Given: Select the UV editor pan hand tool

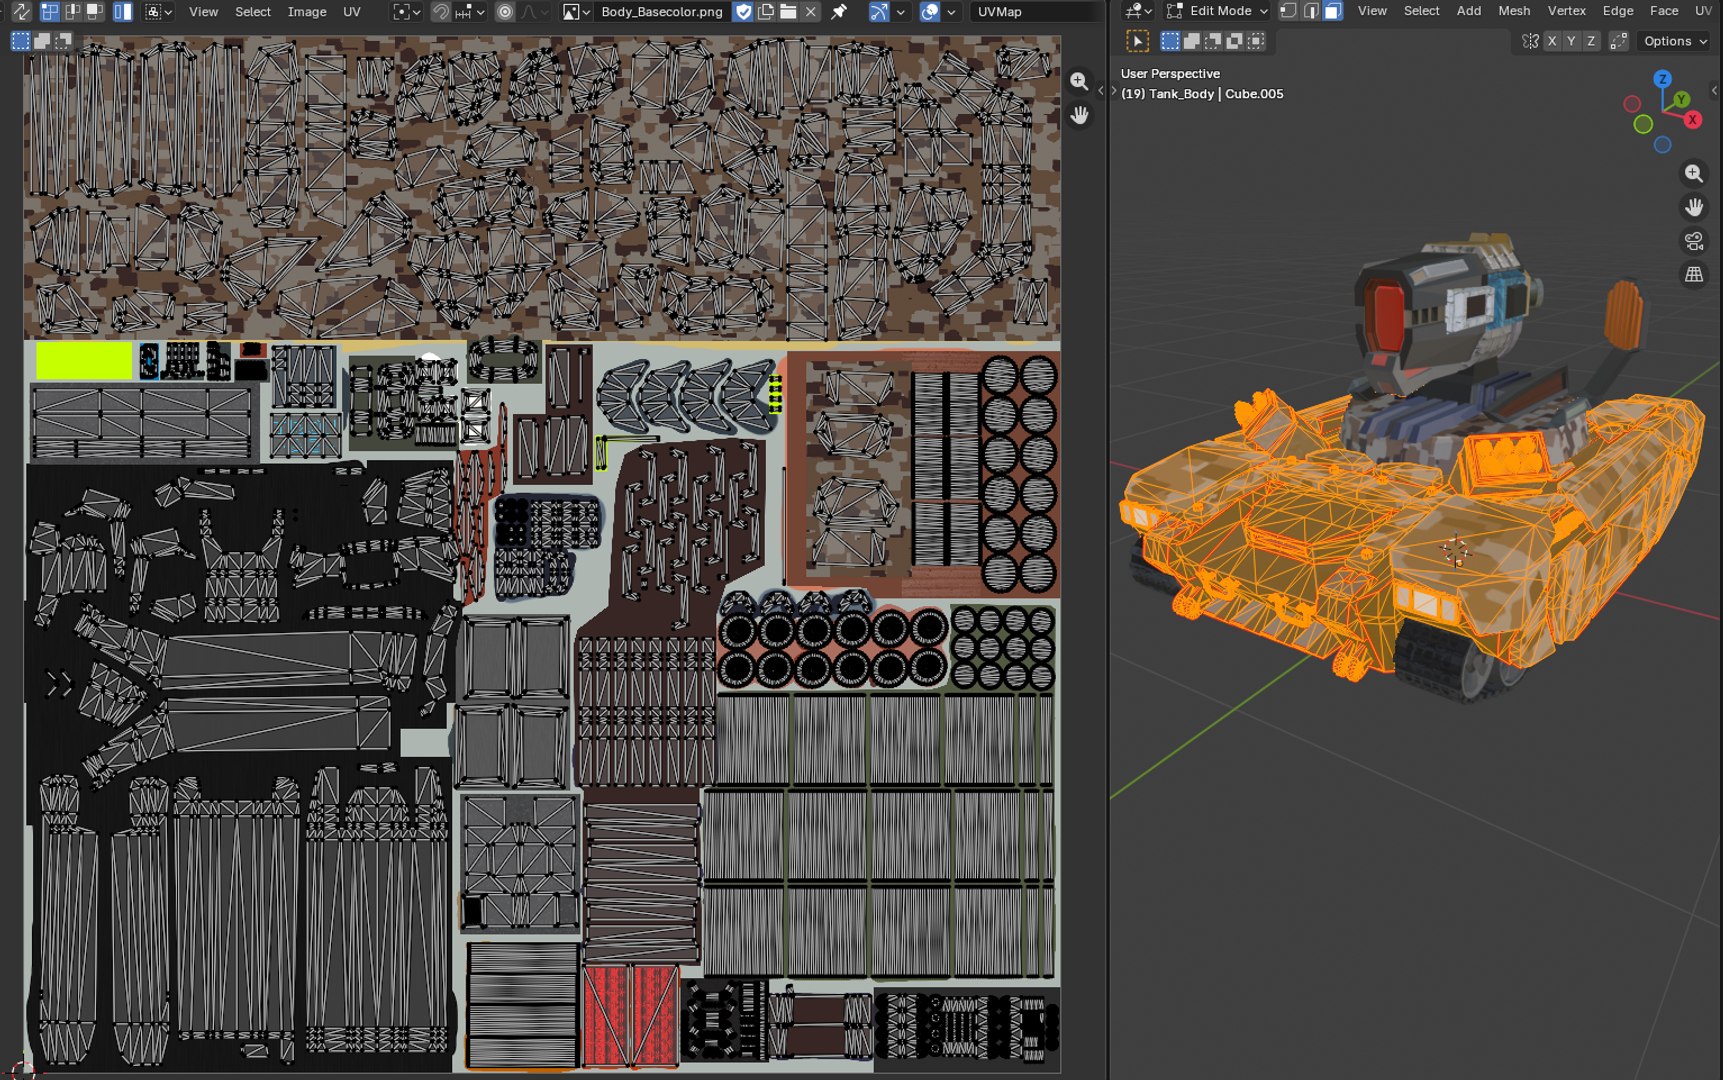Looking at the screenshot, I should click(x=1079, y=115).
